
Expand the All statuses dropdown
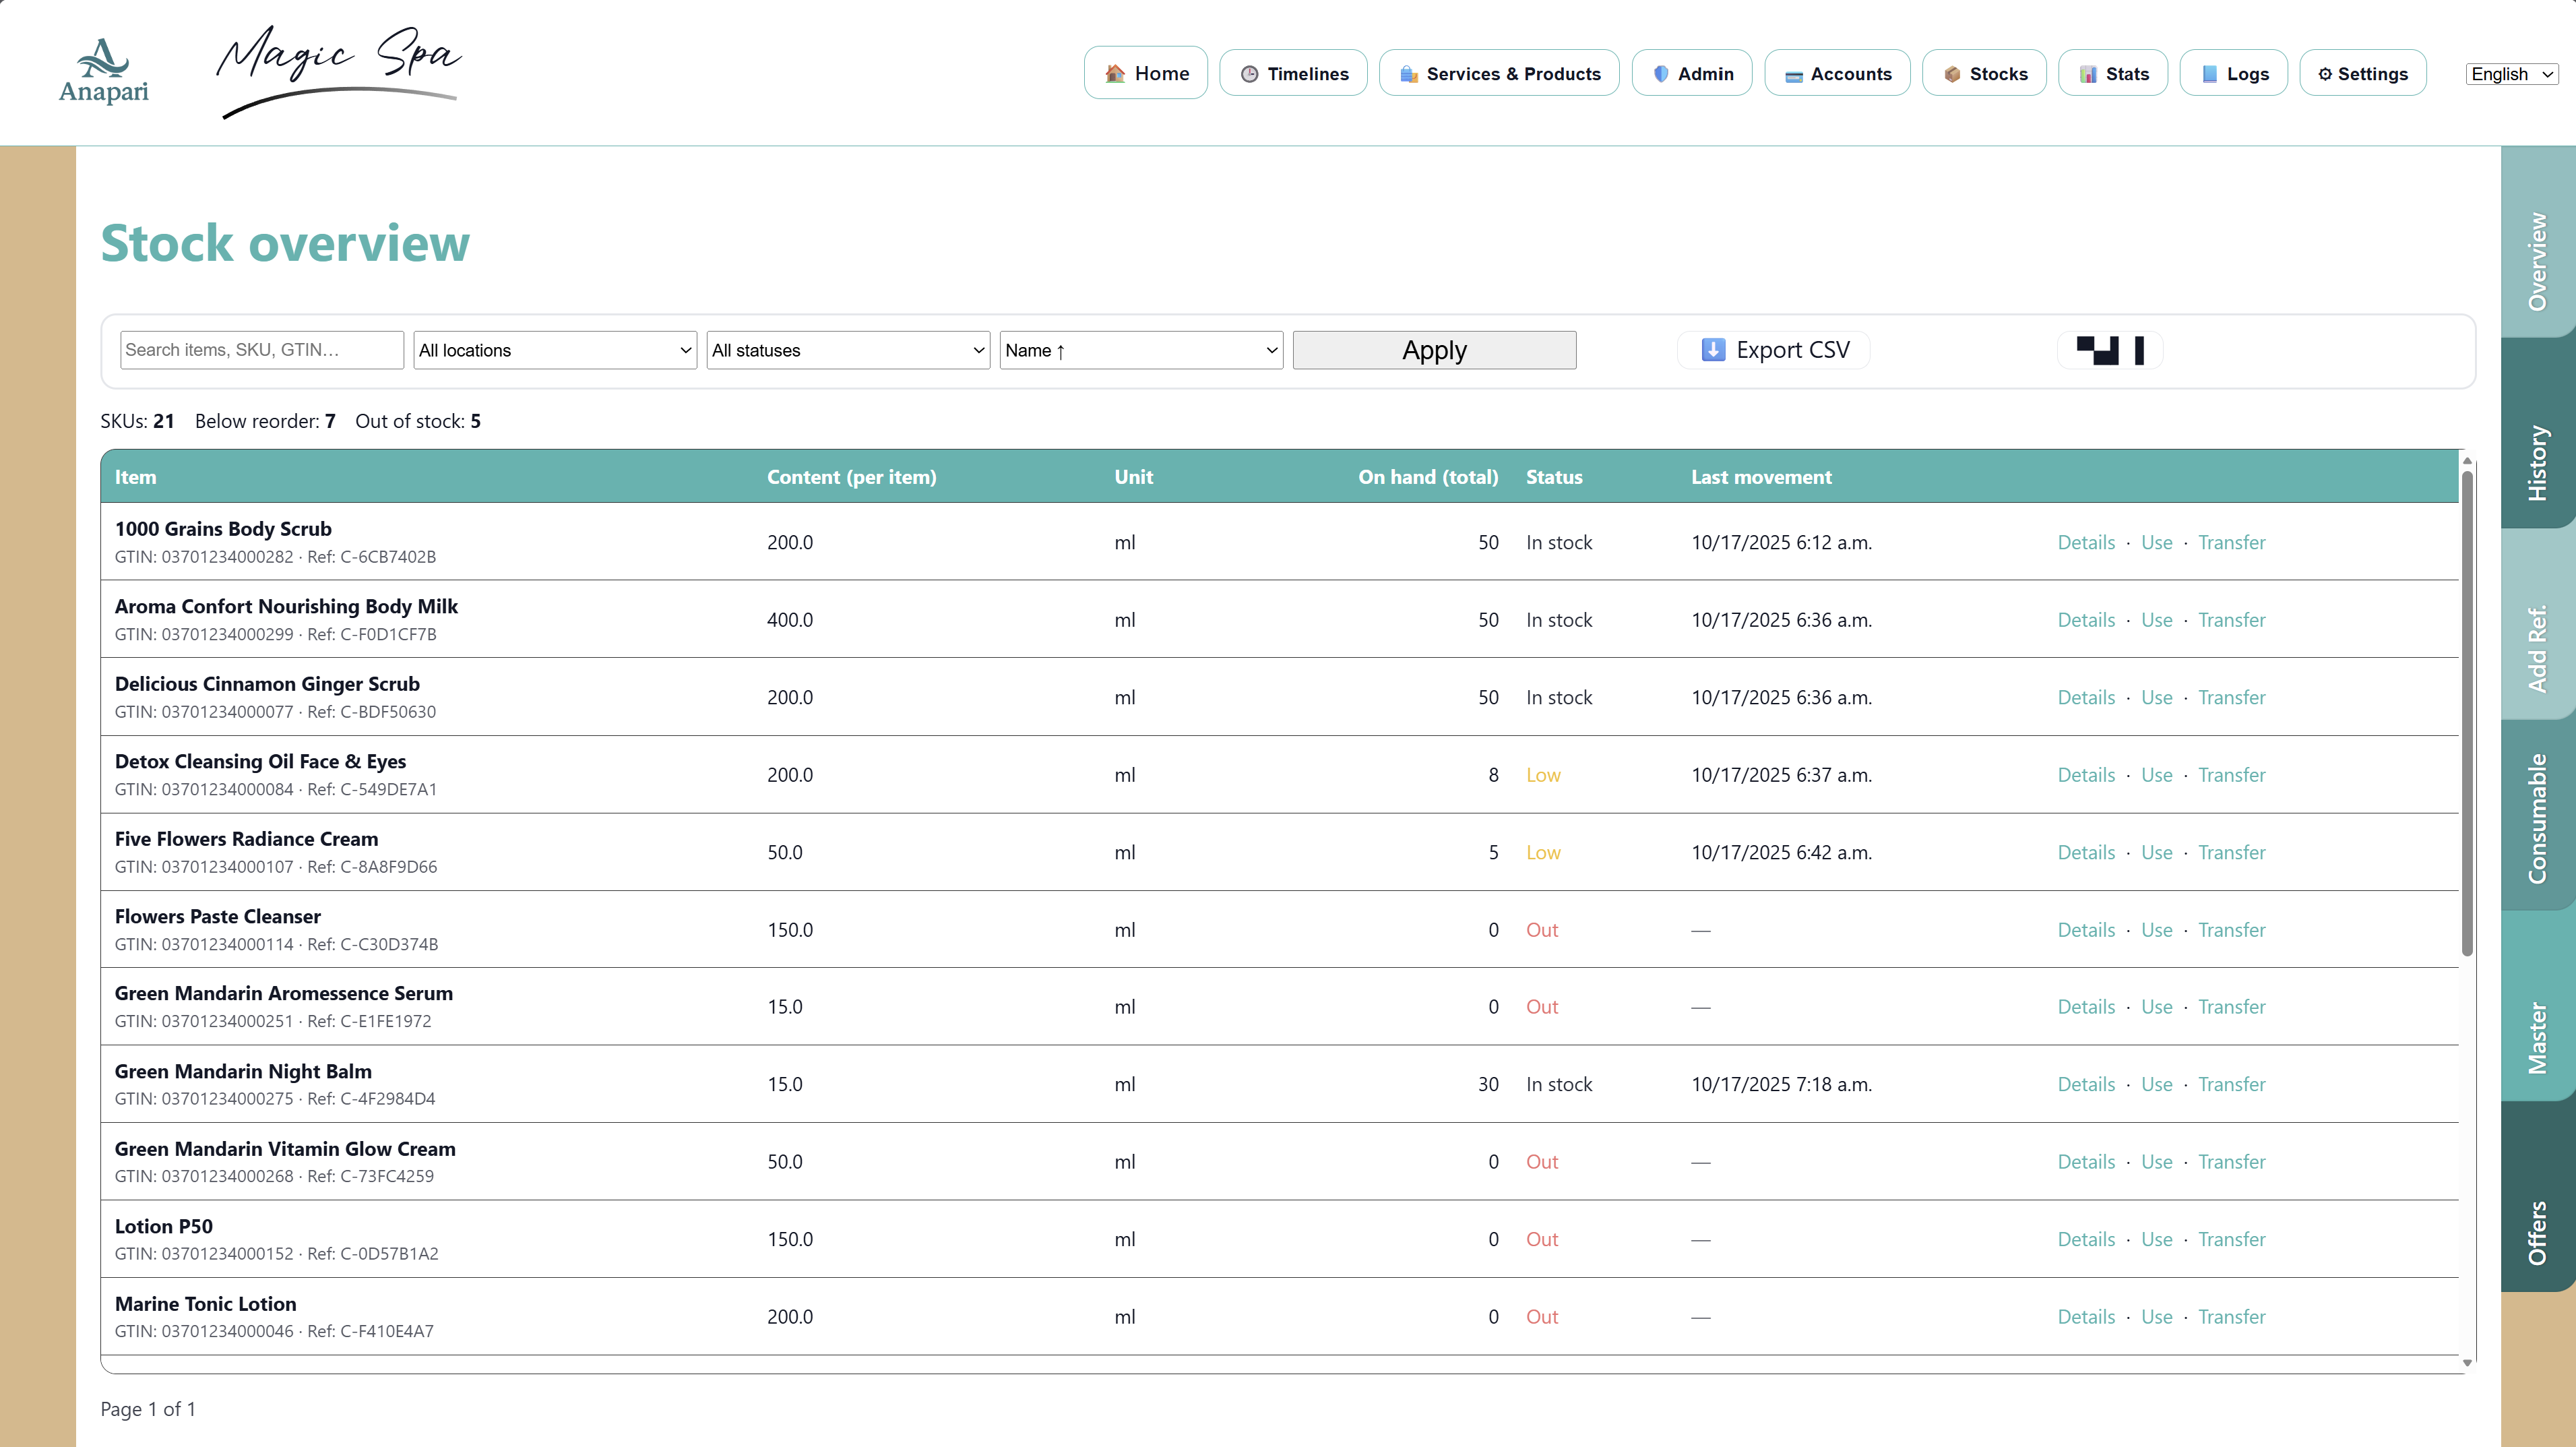point(848,350)
